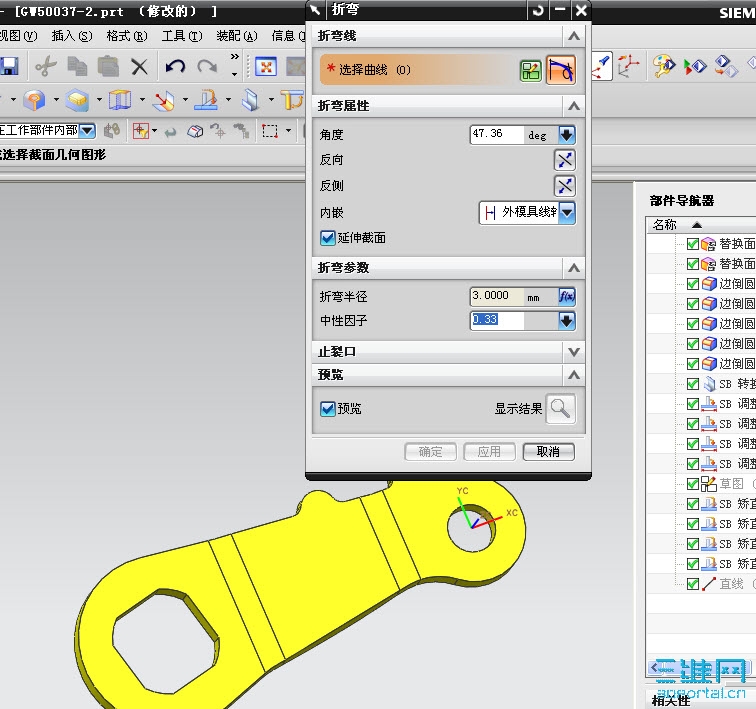Select the orange keyhole tab feature icon
The height and width of the screenshot is (709, 756).
[x=34, y=100]
